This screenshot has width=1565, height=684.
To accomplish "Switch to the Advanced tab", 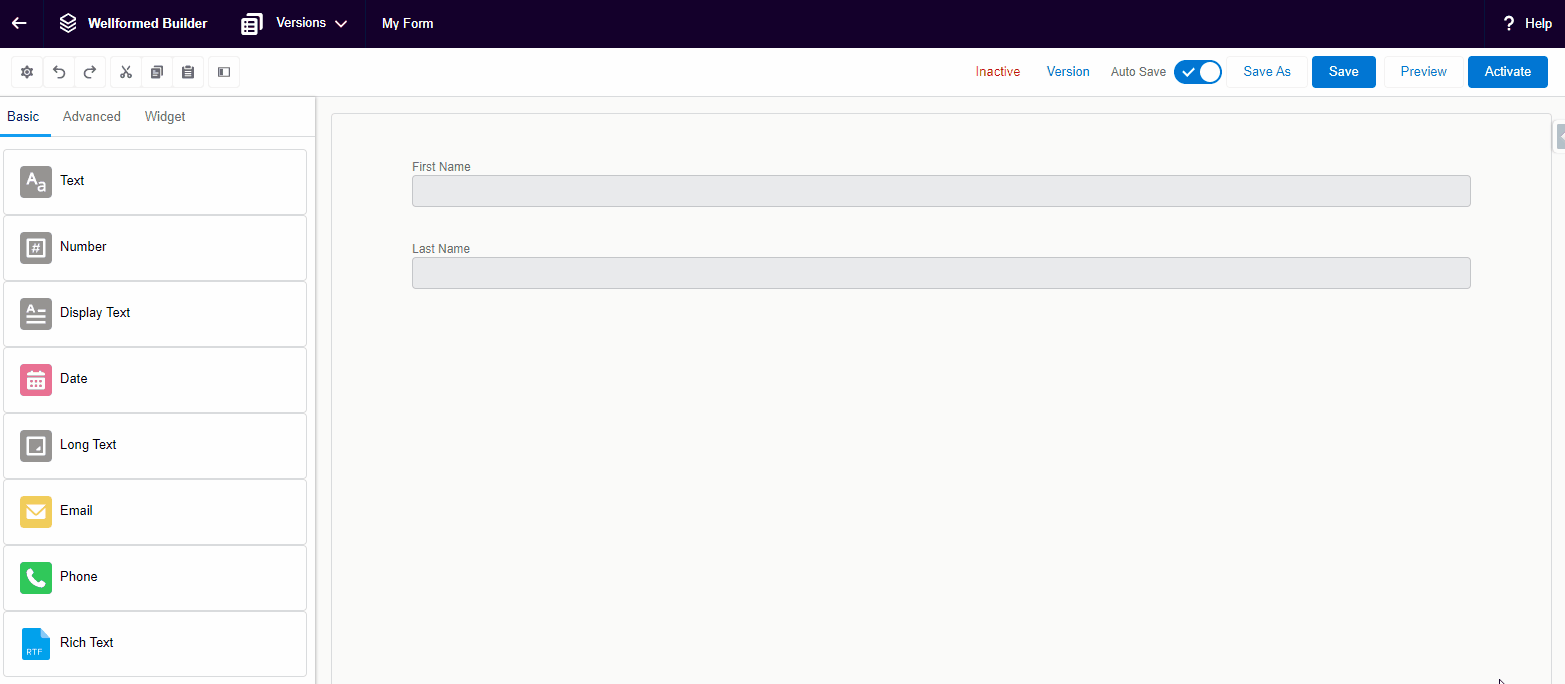I will point(91,117).
